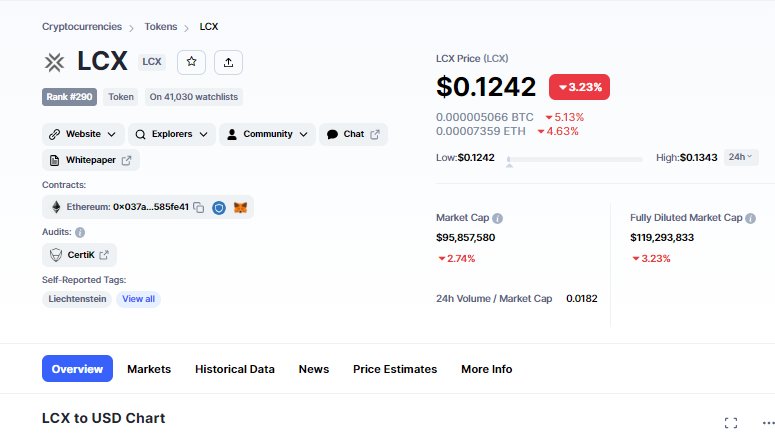
Task: Click the Rank #290 badge
Action: tap(69, 97)
